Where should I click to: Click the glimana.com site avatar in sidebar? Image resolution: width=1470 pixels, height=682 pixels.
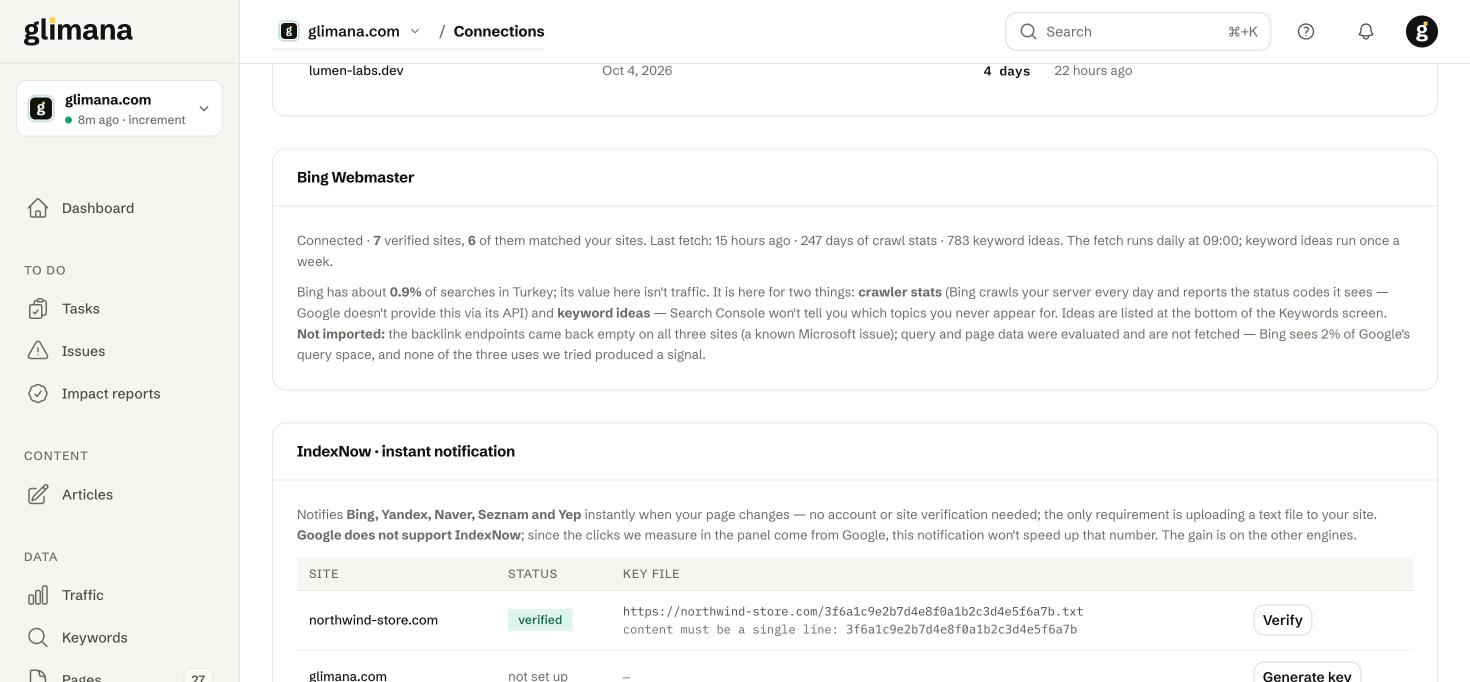tap(41, 109)
